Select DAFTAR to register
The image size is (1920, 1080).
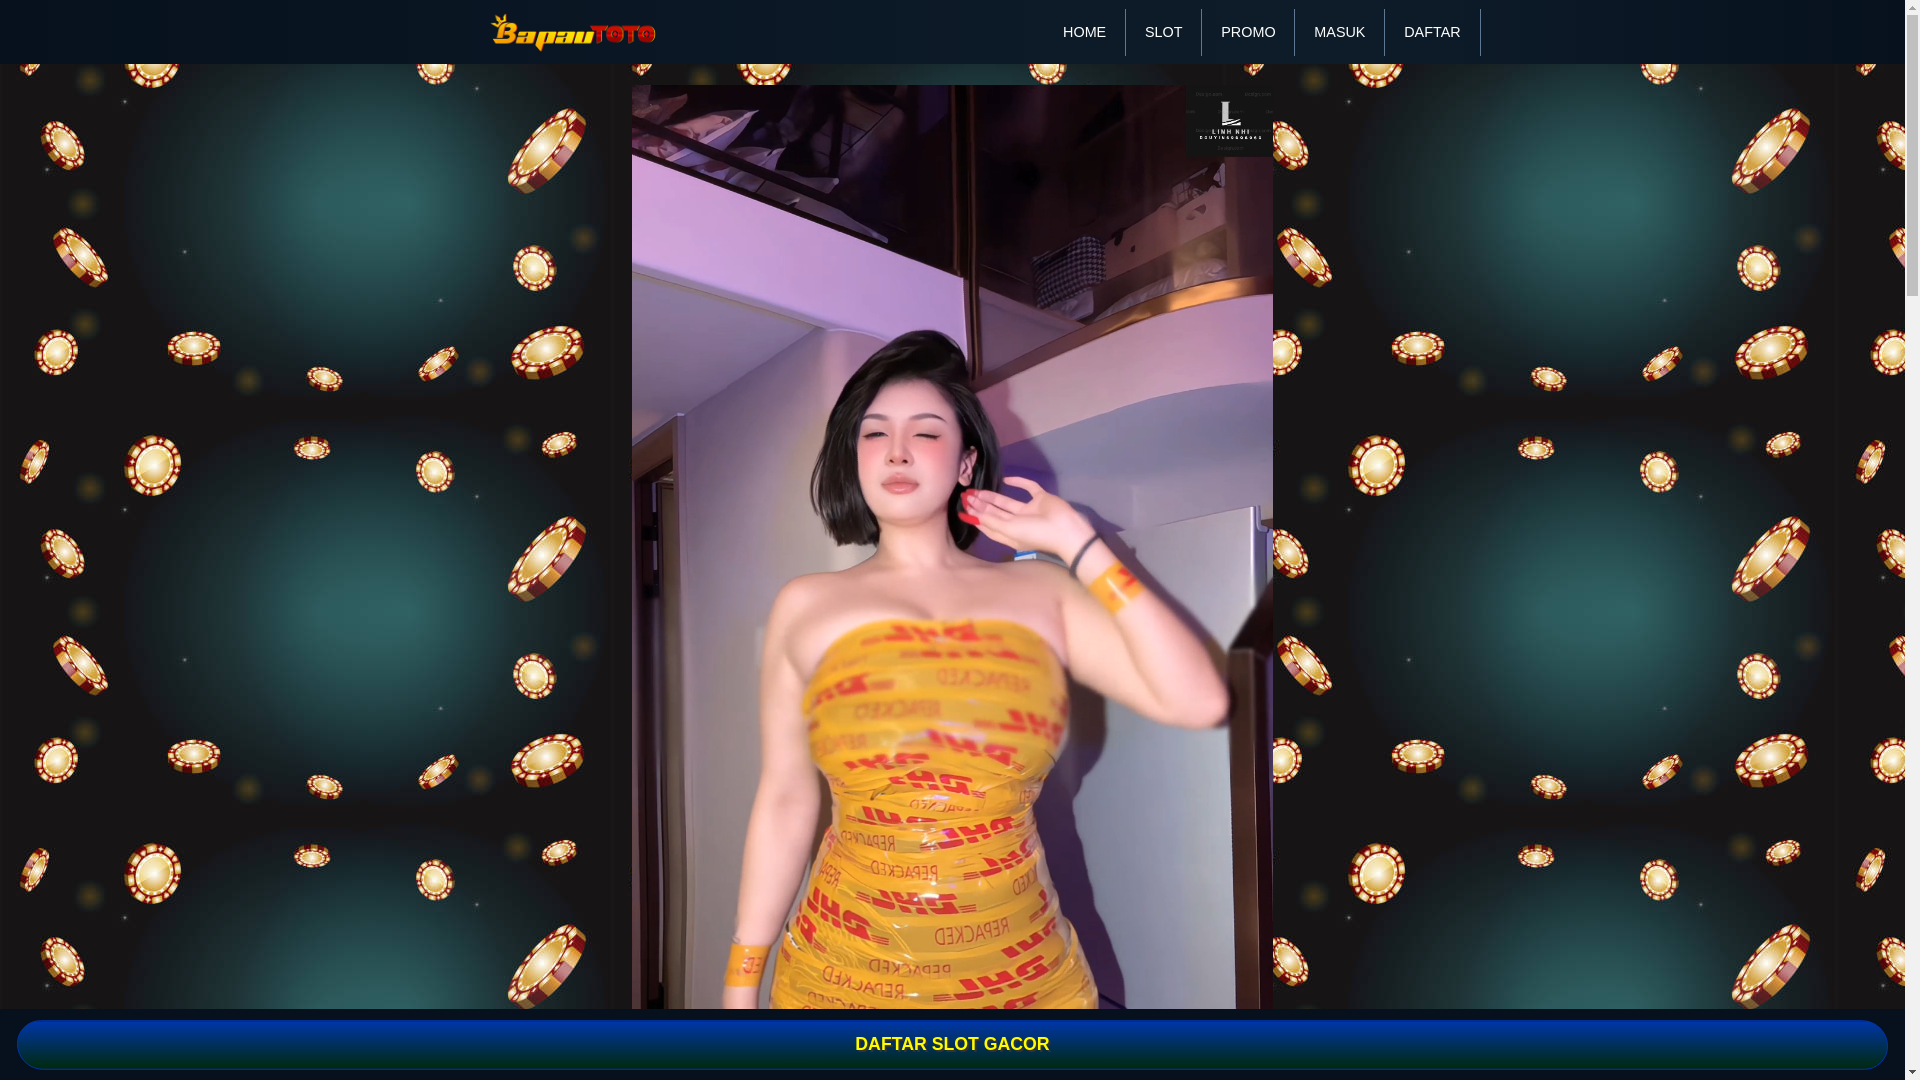[1432, 32]
